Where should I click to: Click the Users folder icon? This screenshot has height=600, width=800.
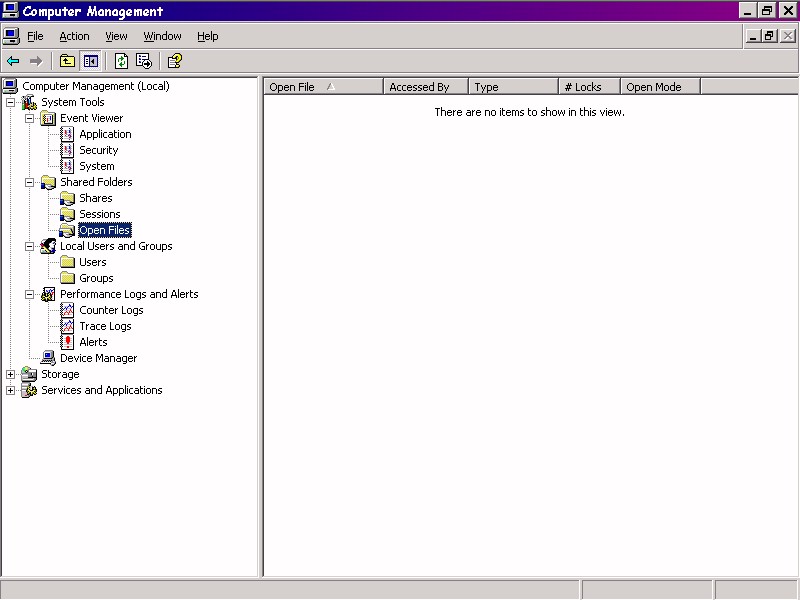67,262
